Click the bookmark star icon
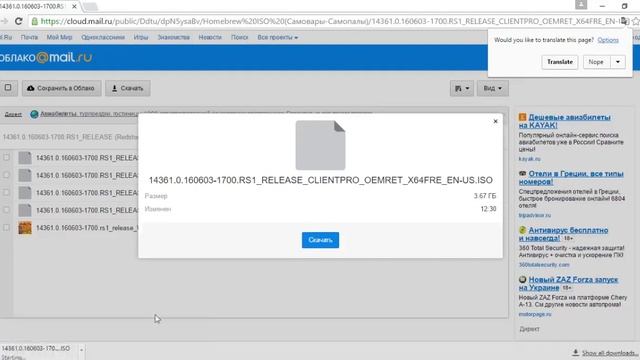Screen dimensions: 640x360 tap(636, 21)
